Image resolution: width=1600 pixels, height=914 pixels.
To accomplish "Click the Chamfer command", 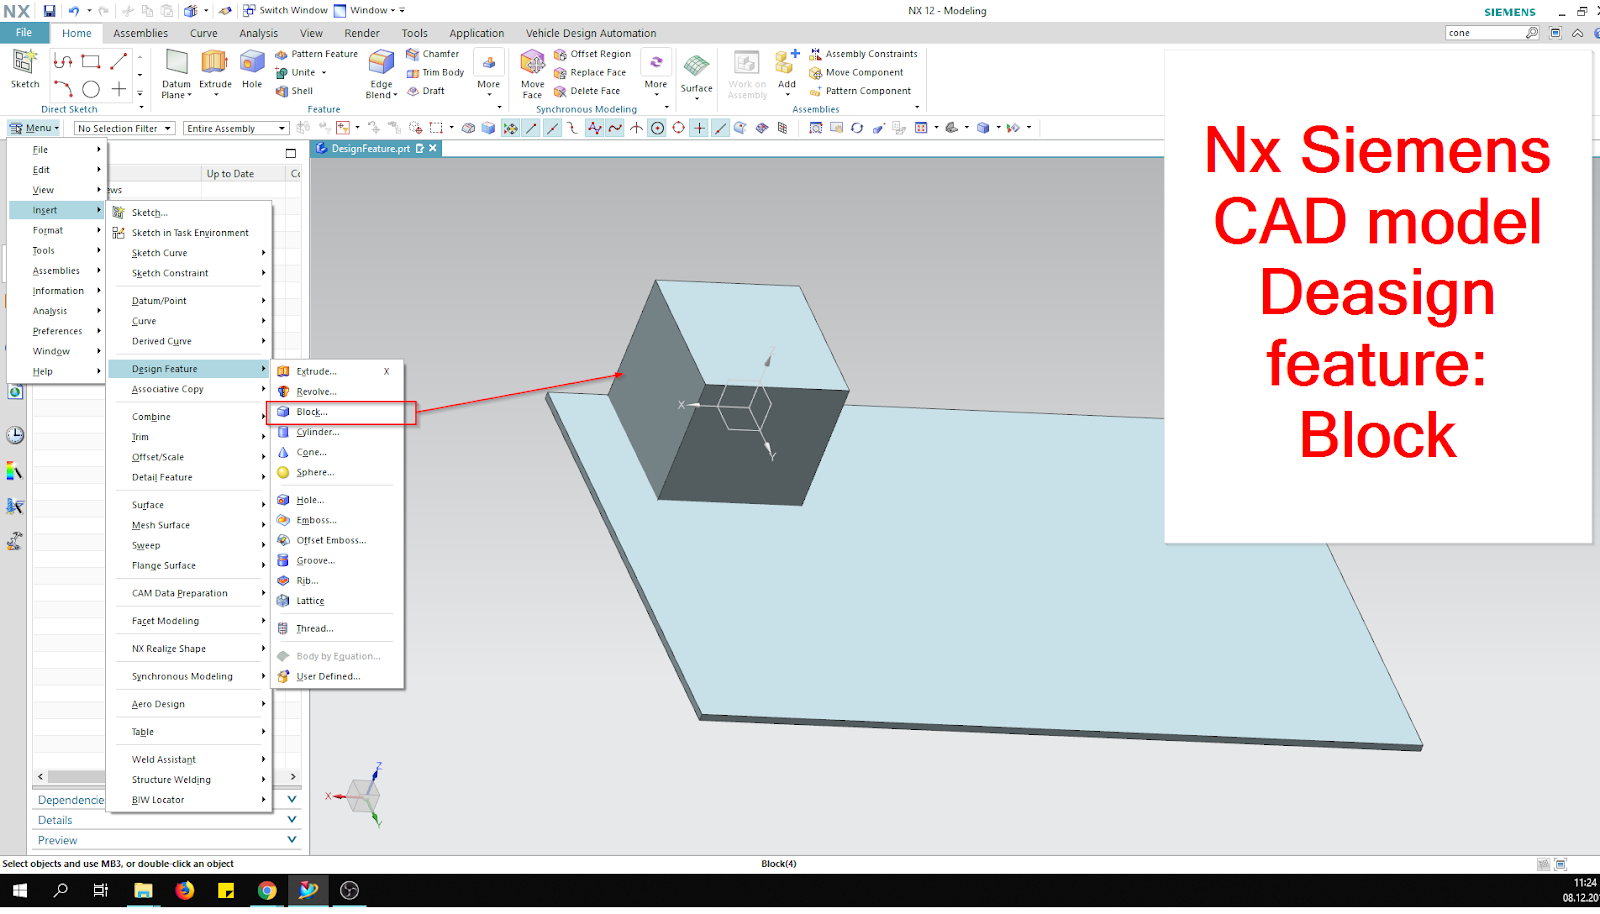I will tap(433, 54).
